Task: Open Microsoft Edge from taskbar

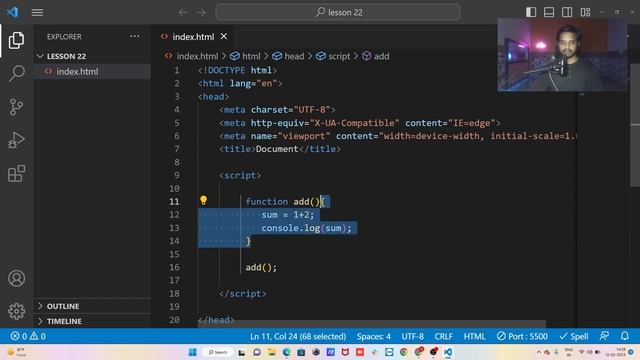Action: (286, 352)
